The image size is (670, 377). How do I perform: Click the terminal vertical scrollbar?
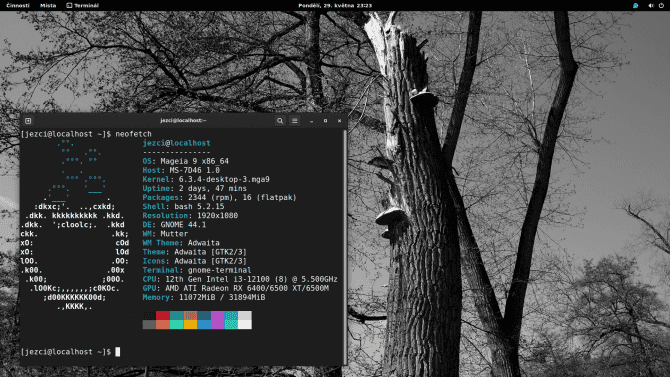(x=345, y=247)
